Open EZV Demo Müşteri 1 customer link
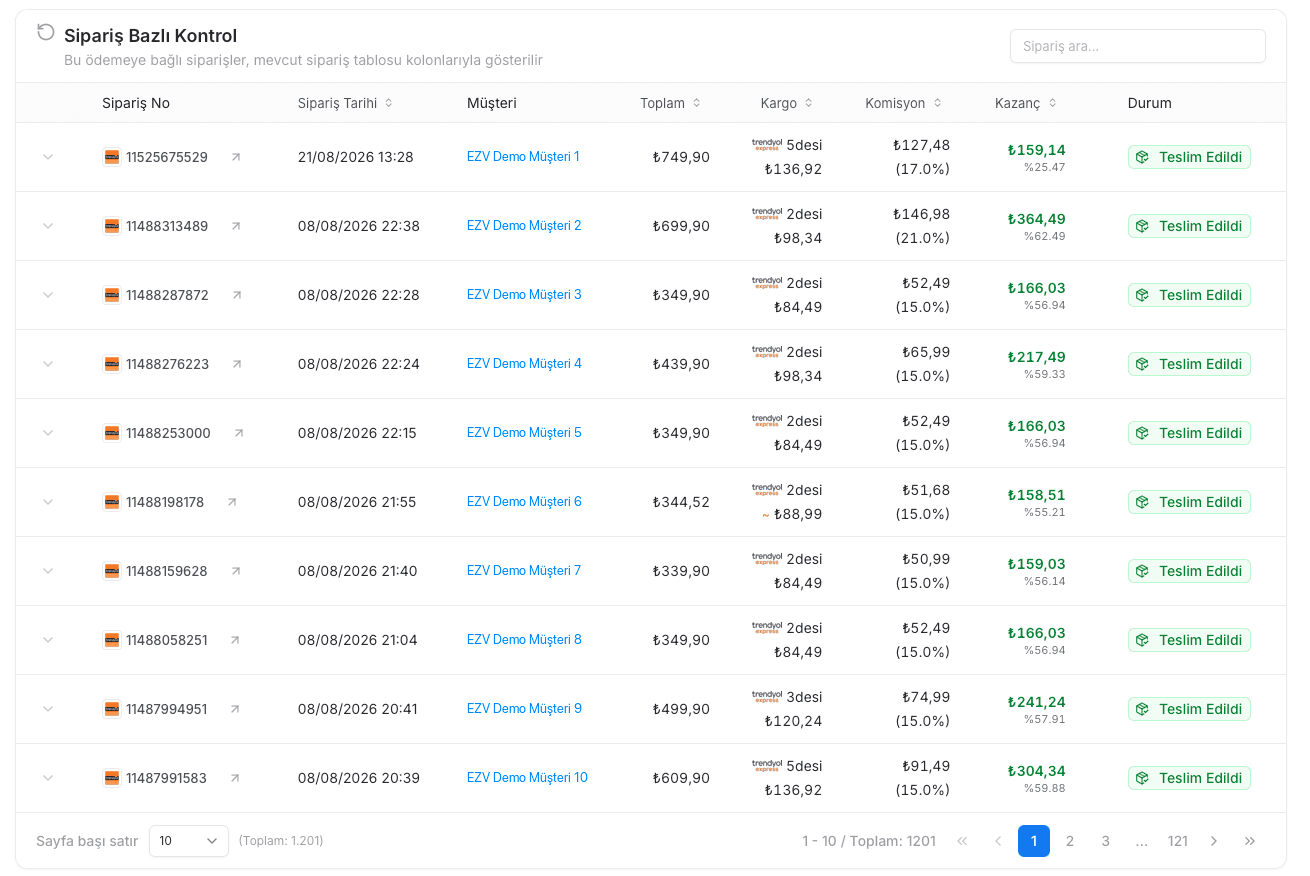1310x876 pixels. pyautogui.click(x=523, y=157)
